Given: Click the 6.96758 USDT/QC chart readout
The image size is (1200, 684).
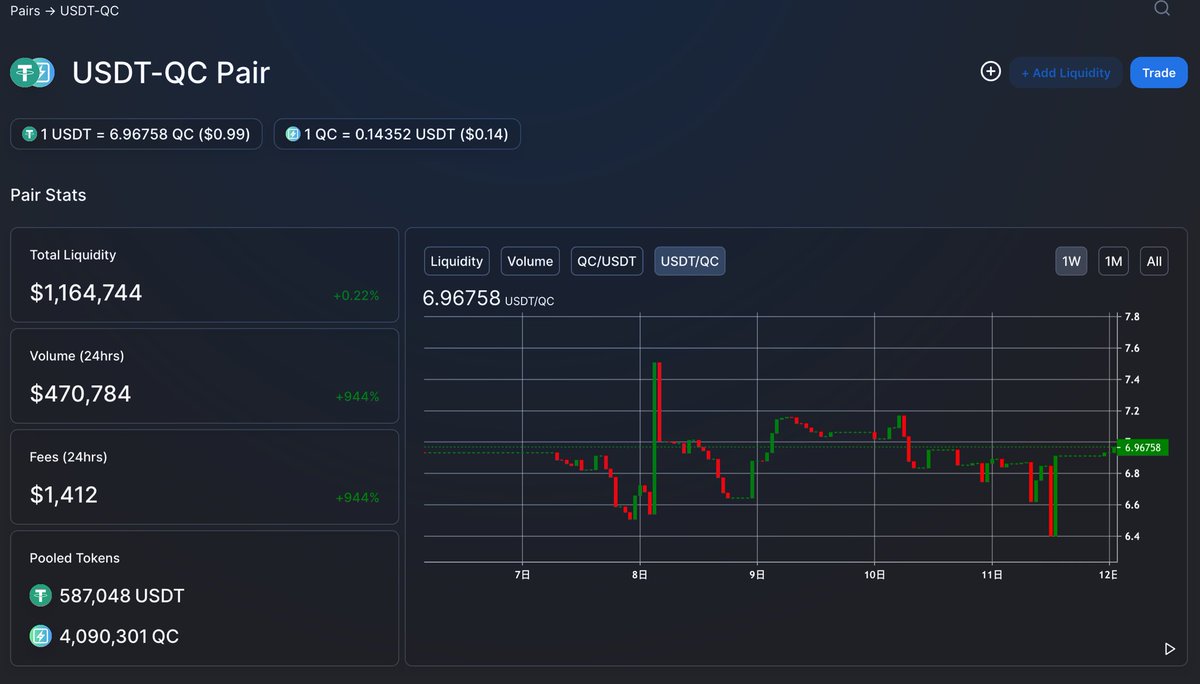Looking at the screenshot, I should (x=488, y=298).
